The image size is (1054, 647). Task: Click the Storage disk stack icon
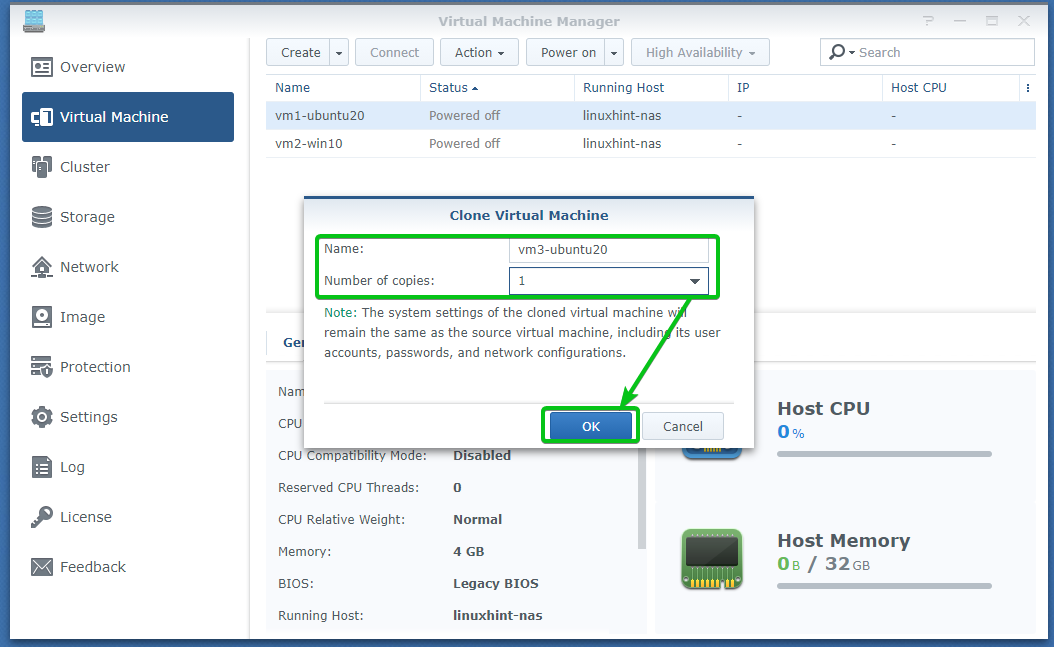pyautogui.click(x=42, y=217)
